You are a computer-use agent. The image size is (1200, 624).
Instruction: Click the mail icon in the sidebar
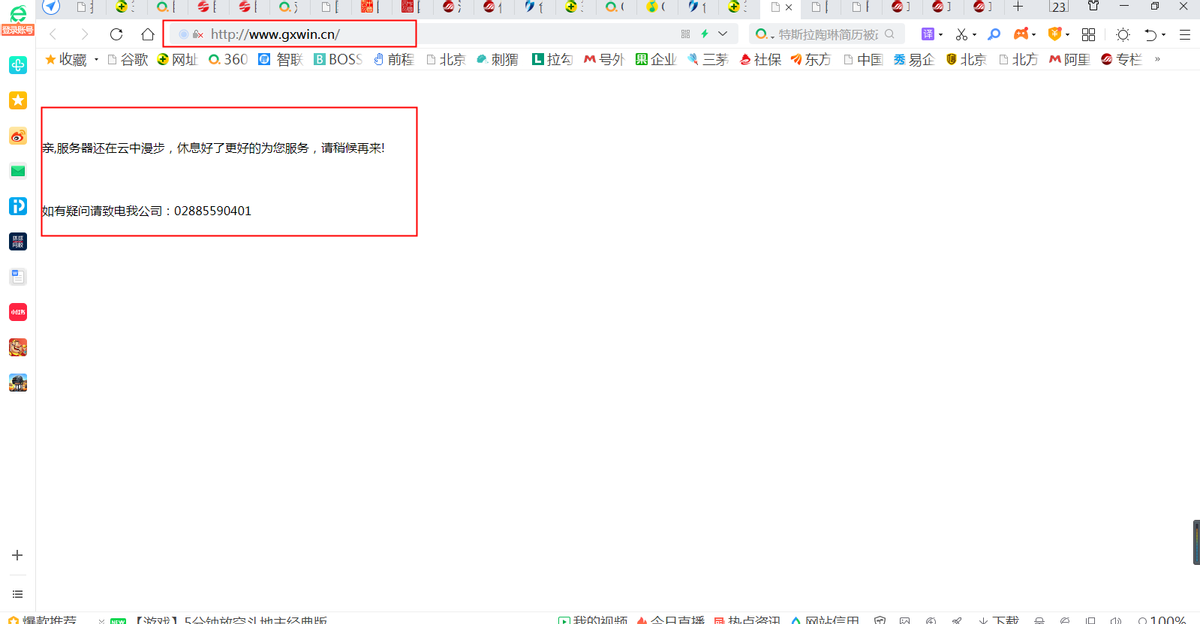tap(17, 171)
